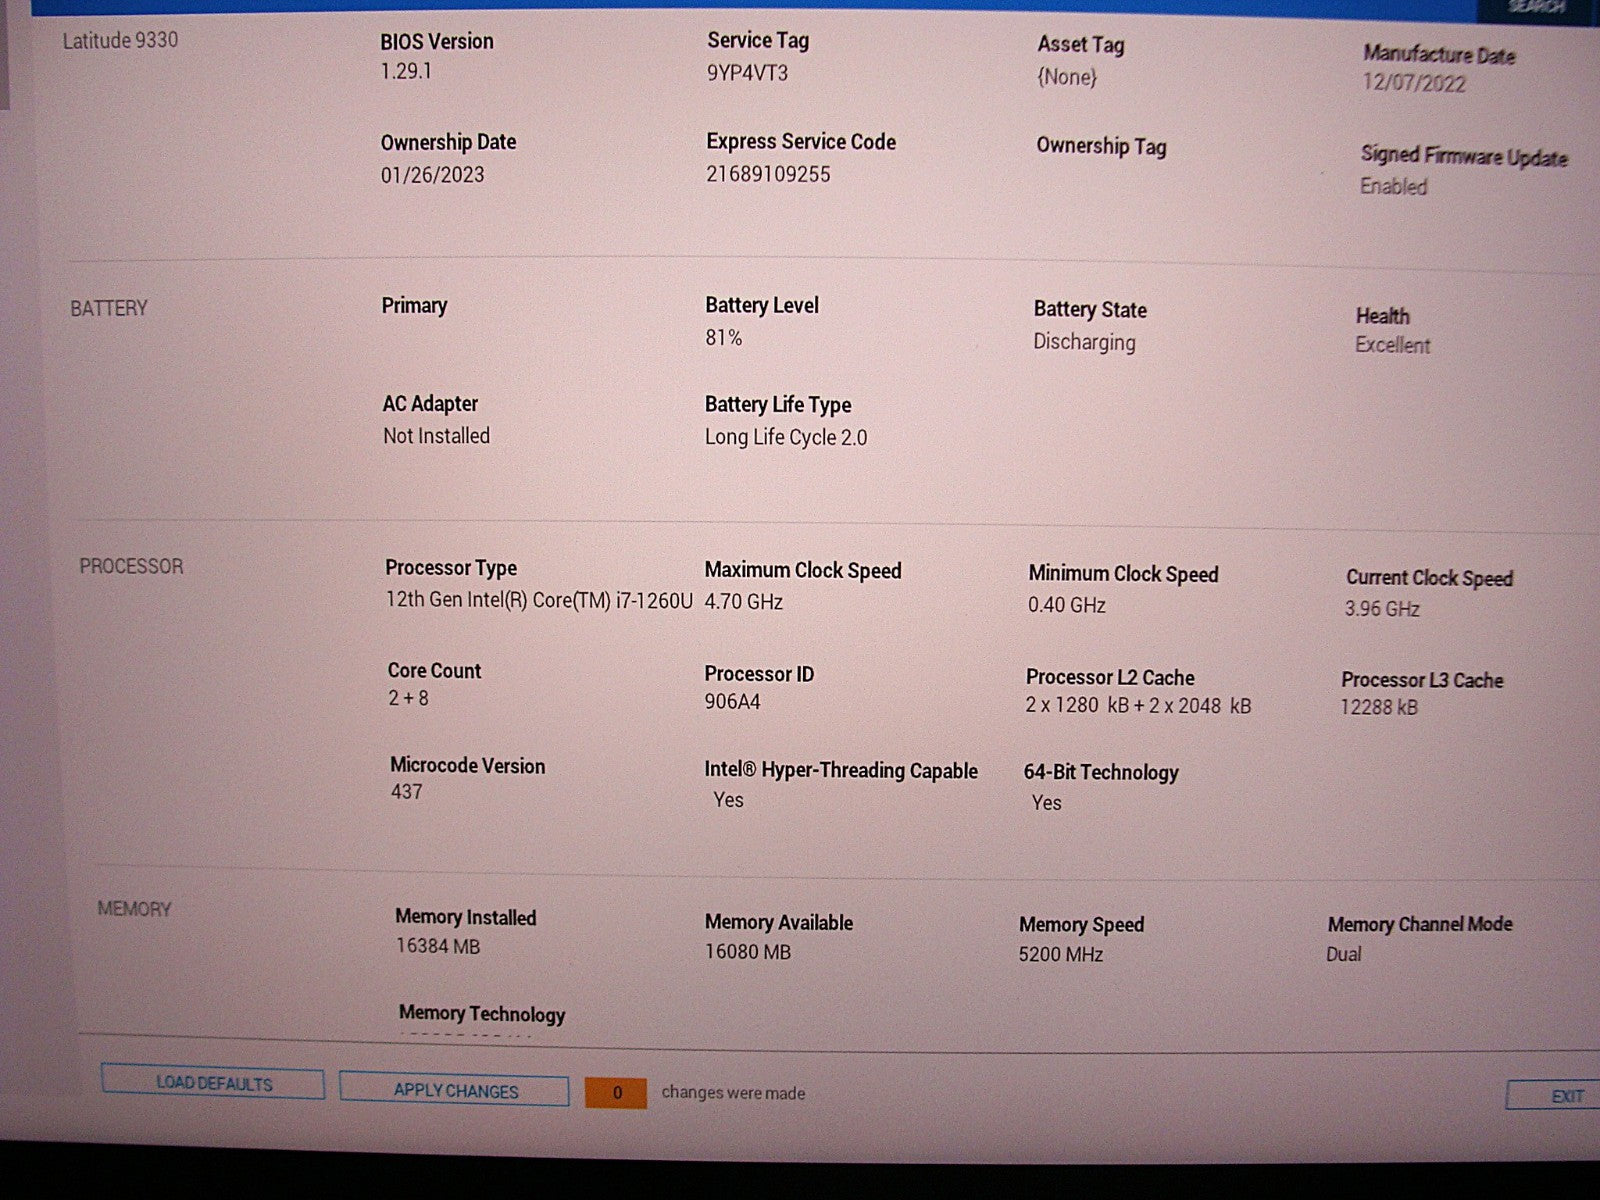Screen dimensions: 1600x1200
Task: Click the battery Health Excellent value
Action: click(x=1392, y=346)
